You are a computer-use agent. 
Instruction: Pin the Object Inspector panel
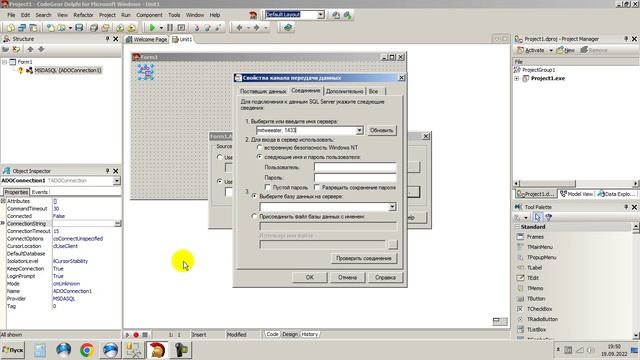[x=107, y=171]
